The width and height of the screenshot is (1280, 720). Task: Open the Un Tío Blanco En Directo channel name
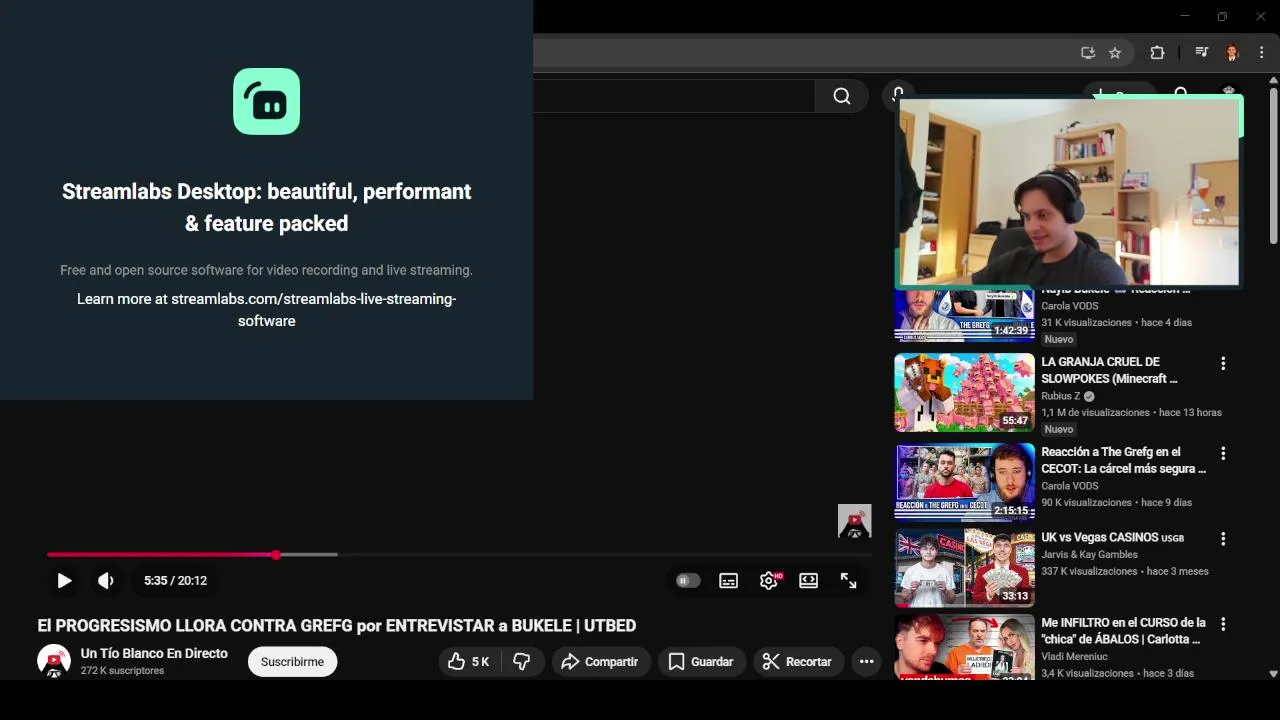(154, 654)
